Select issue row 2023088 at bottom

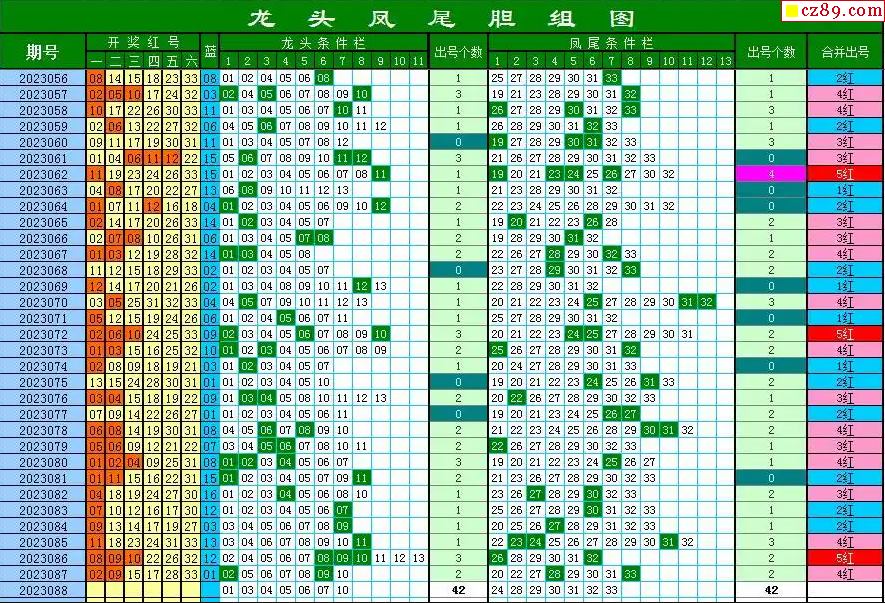43,591
